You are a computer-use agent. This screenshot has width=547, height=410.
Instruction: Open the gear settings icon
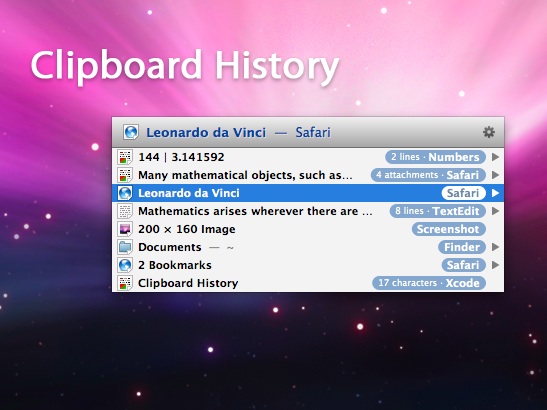point(489,132)
